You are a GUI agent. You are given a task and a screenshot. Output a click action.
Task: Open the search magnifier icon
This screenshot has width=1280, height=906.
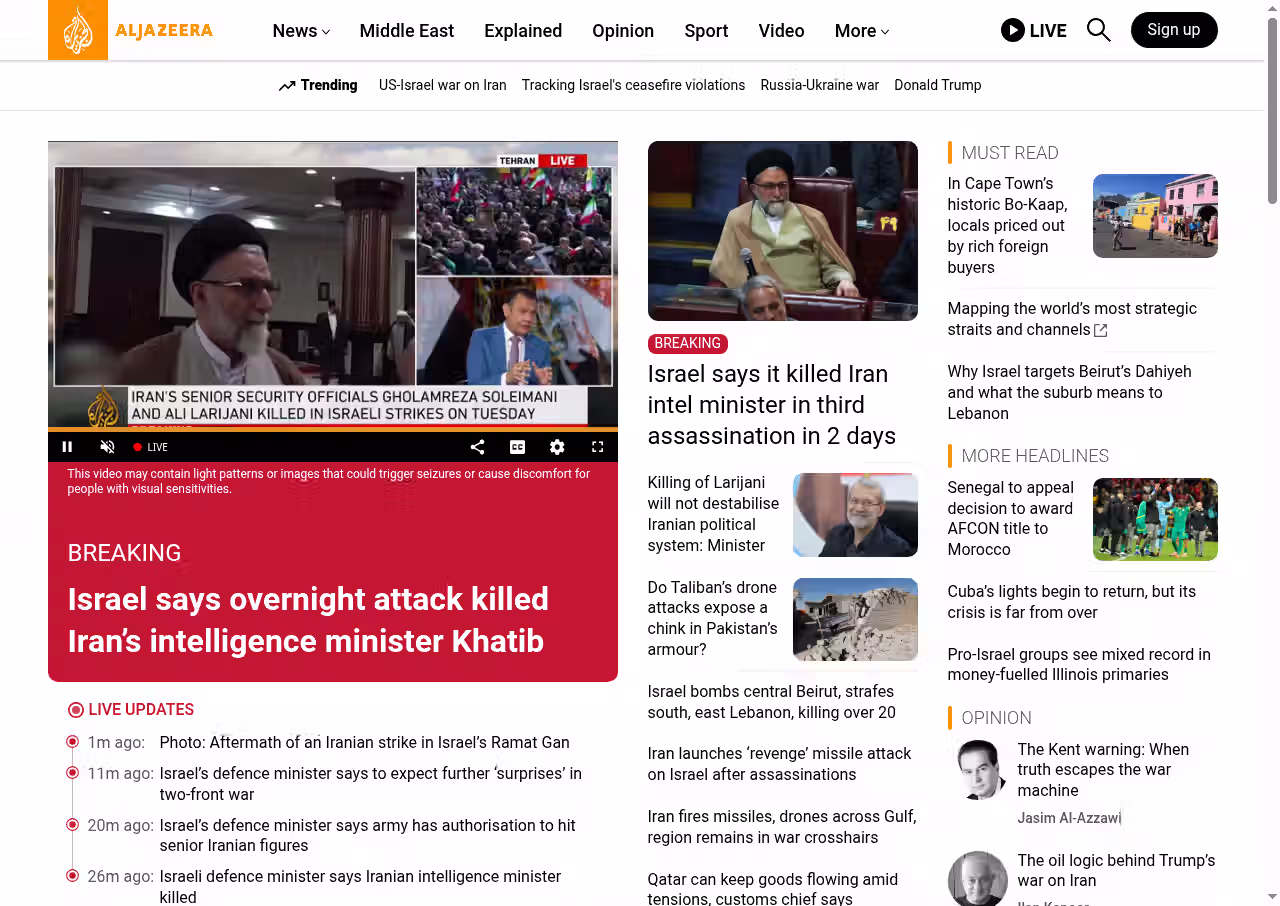tap(1098, 30)
